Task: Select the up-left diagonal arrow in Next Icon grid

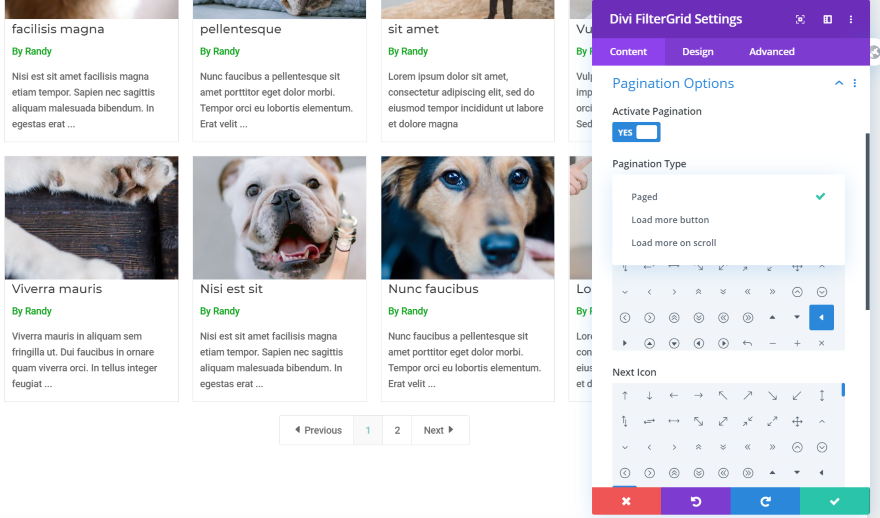Action: 723,396
